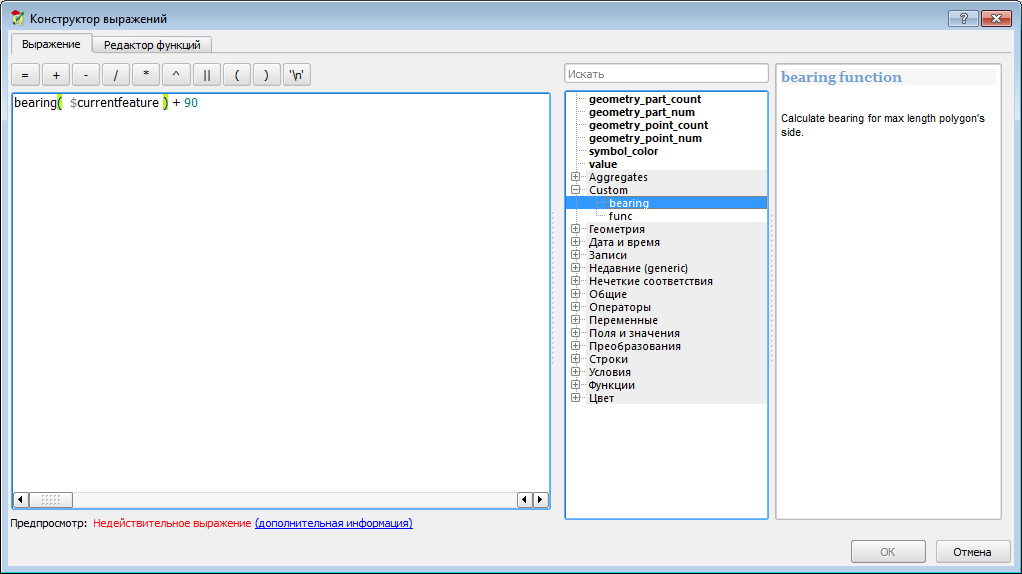Expand the Записи group

pyautogui.click(x=576, y=255)
